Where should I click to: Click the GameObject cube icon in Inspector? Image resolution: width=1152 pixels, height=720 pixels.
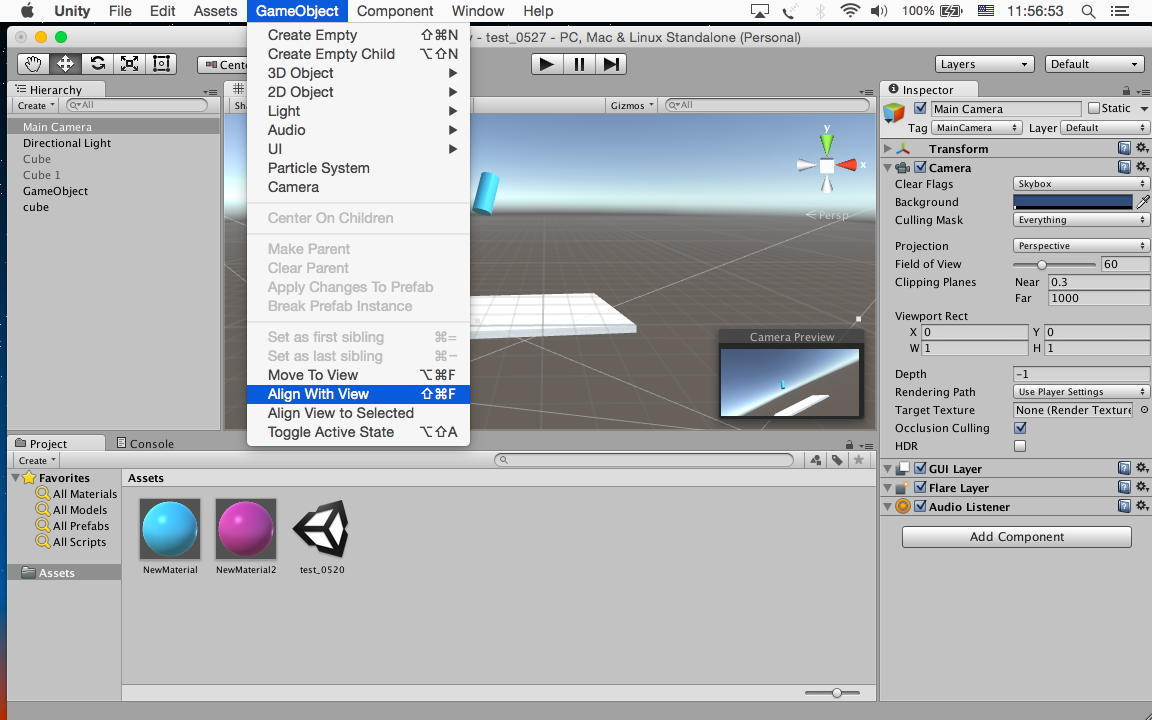[894, 112]
